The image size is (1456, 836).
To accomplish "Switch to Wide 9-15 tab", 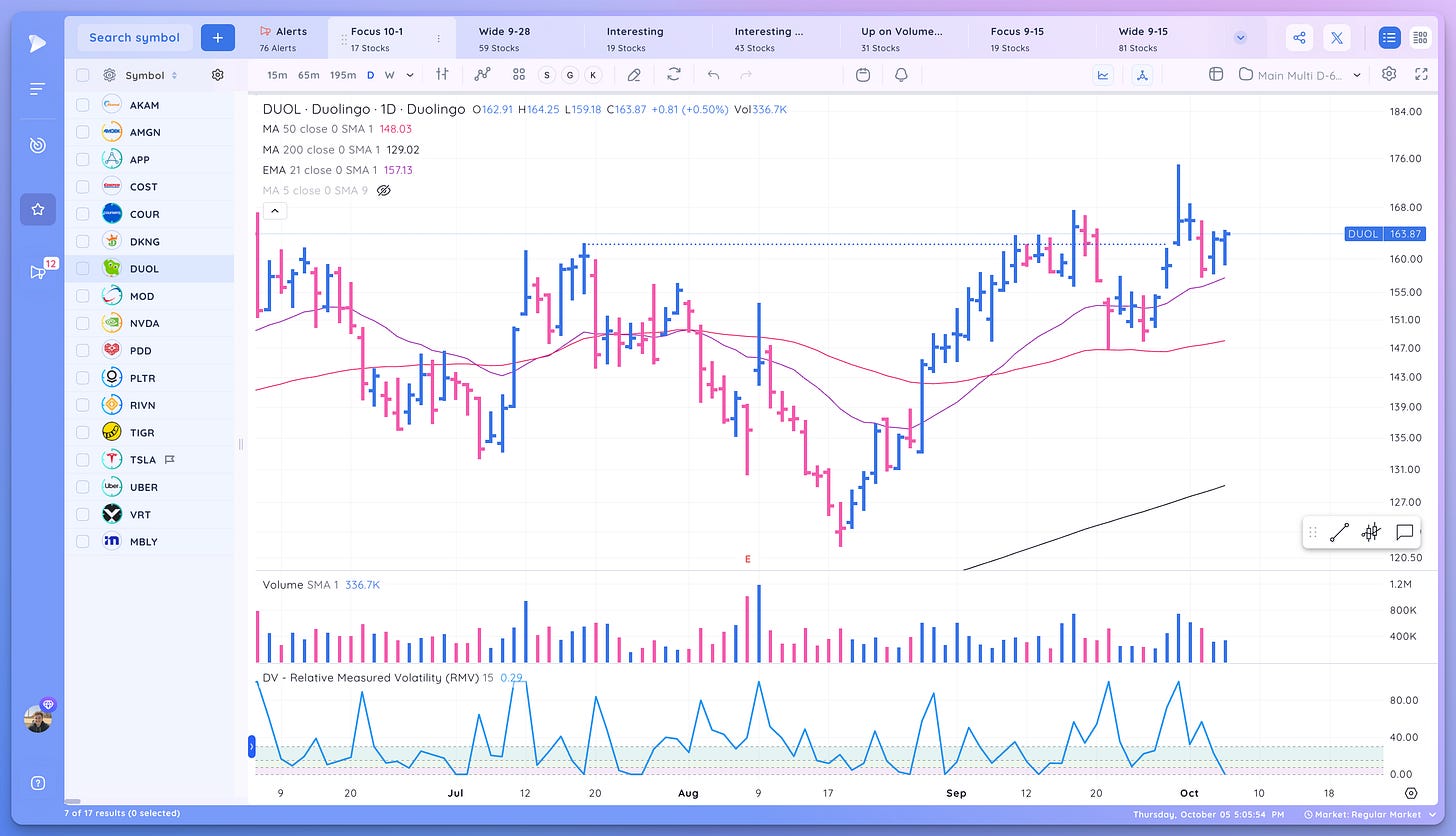I will coord(1143,38).
